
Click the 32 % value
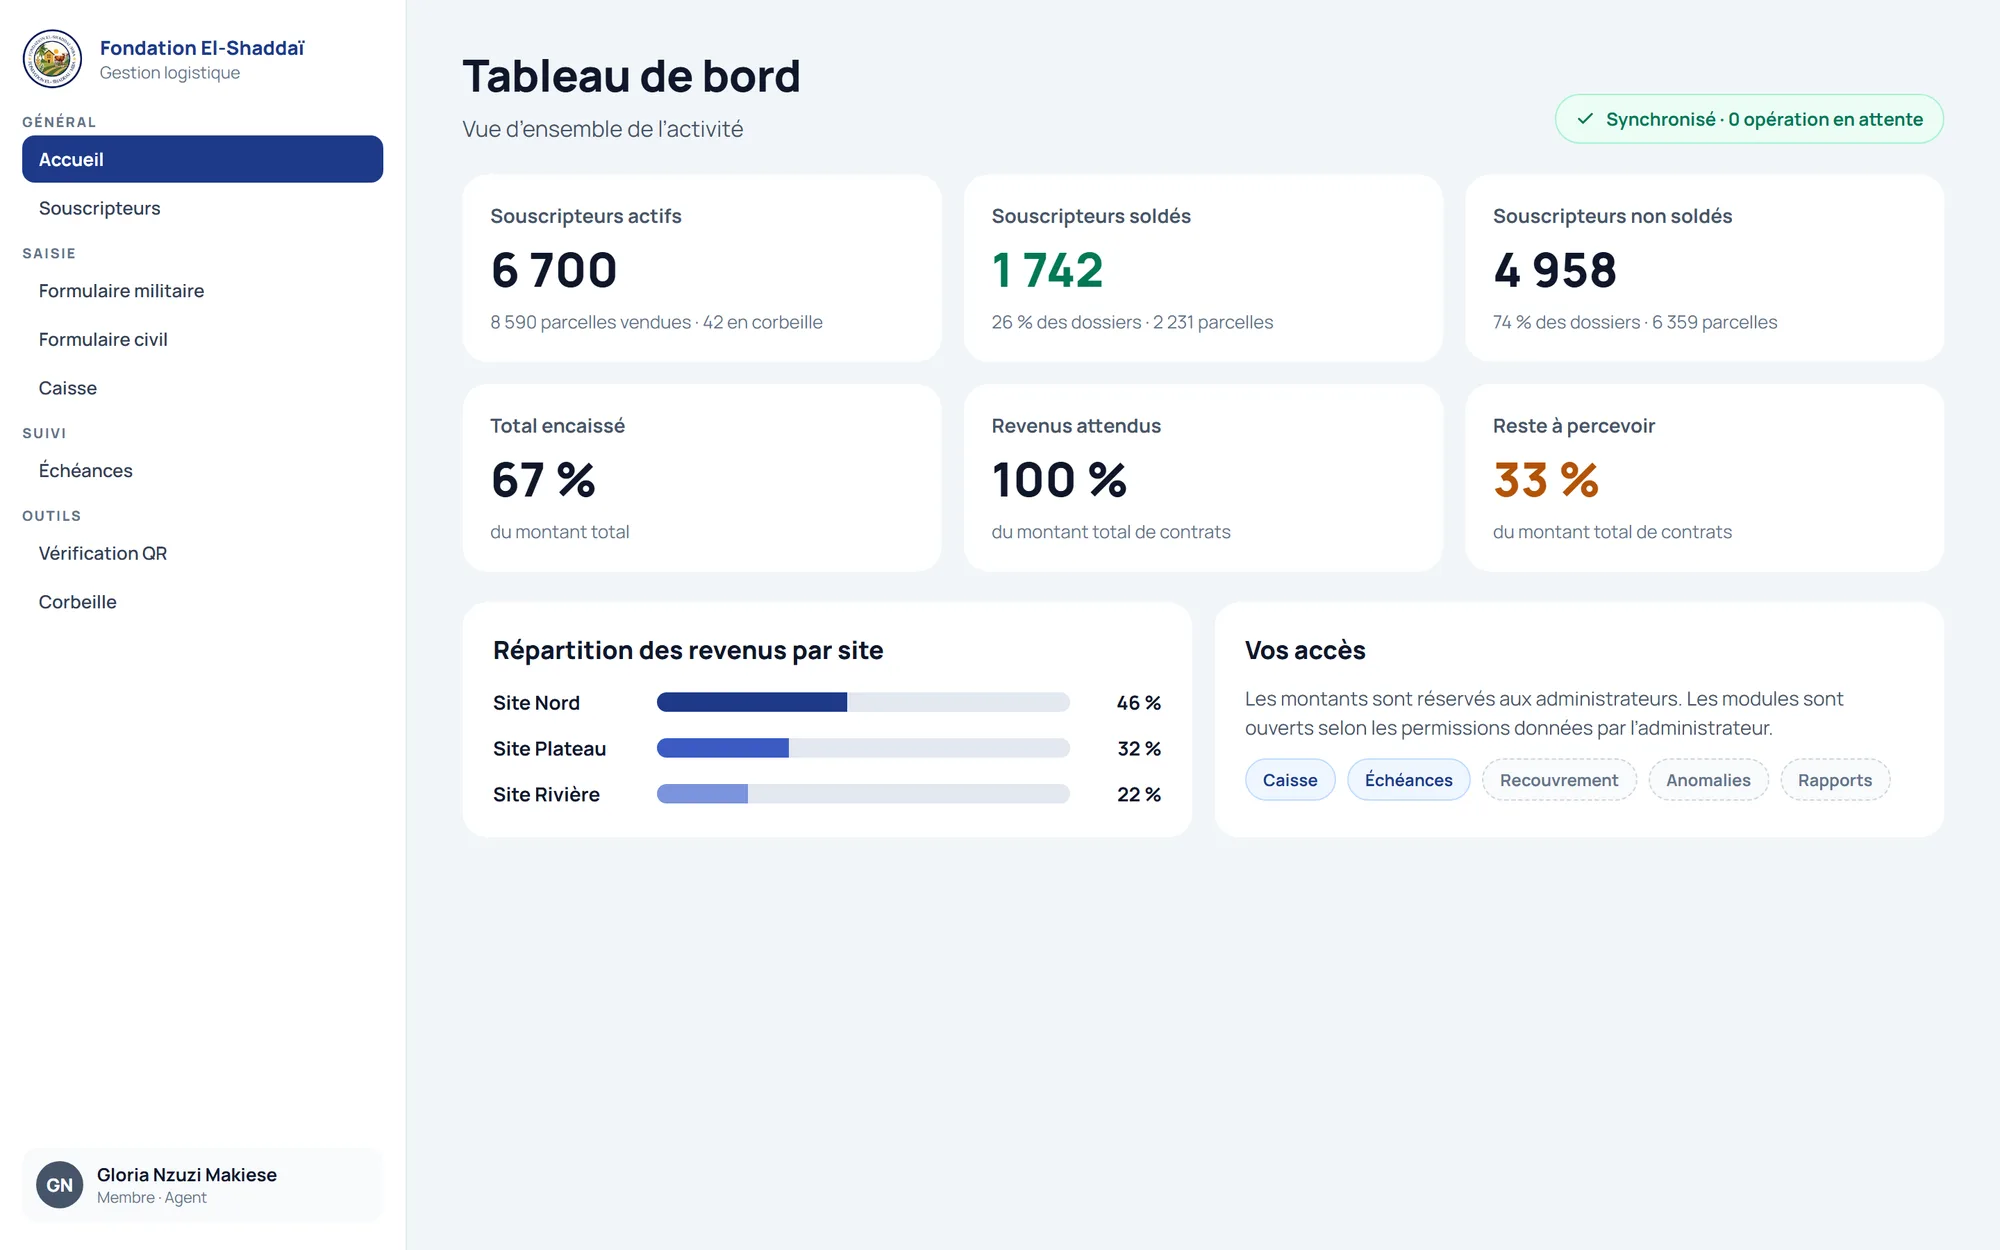pyautogui.click(x=1138, y=749)
